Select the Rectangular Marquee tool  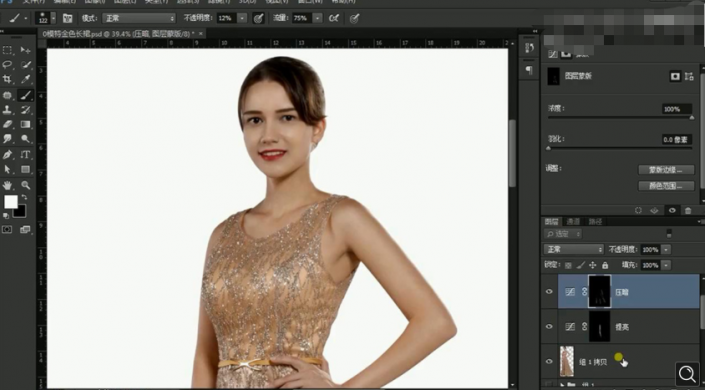(8, 50)
